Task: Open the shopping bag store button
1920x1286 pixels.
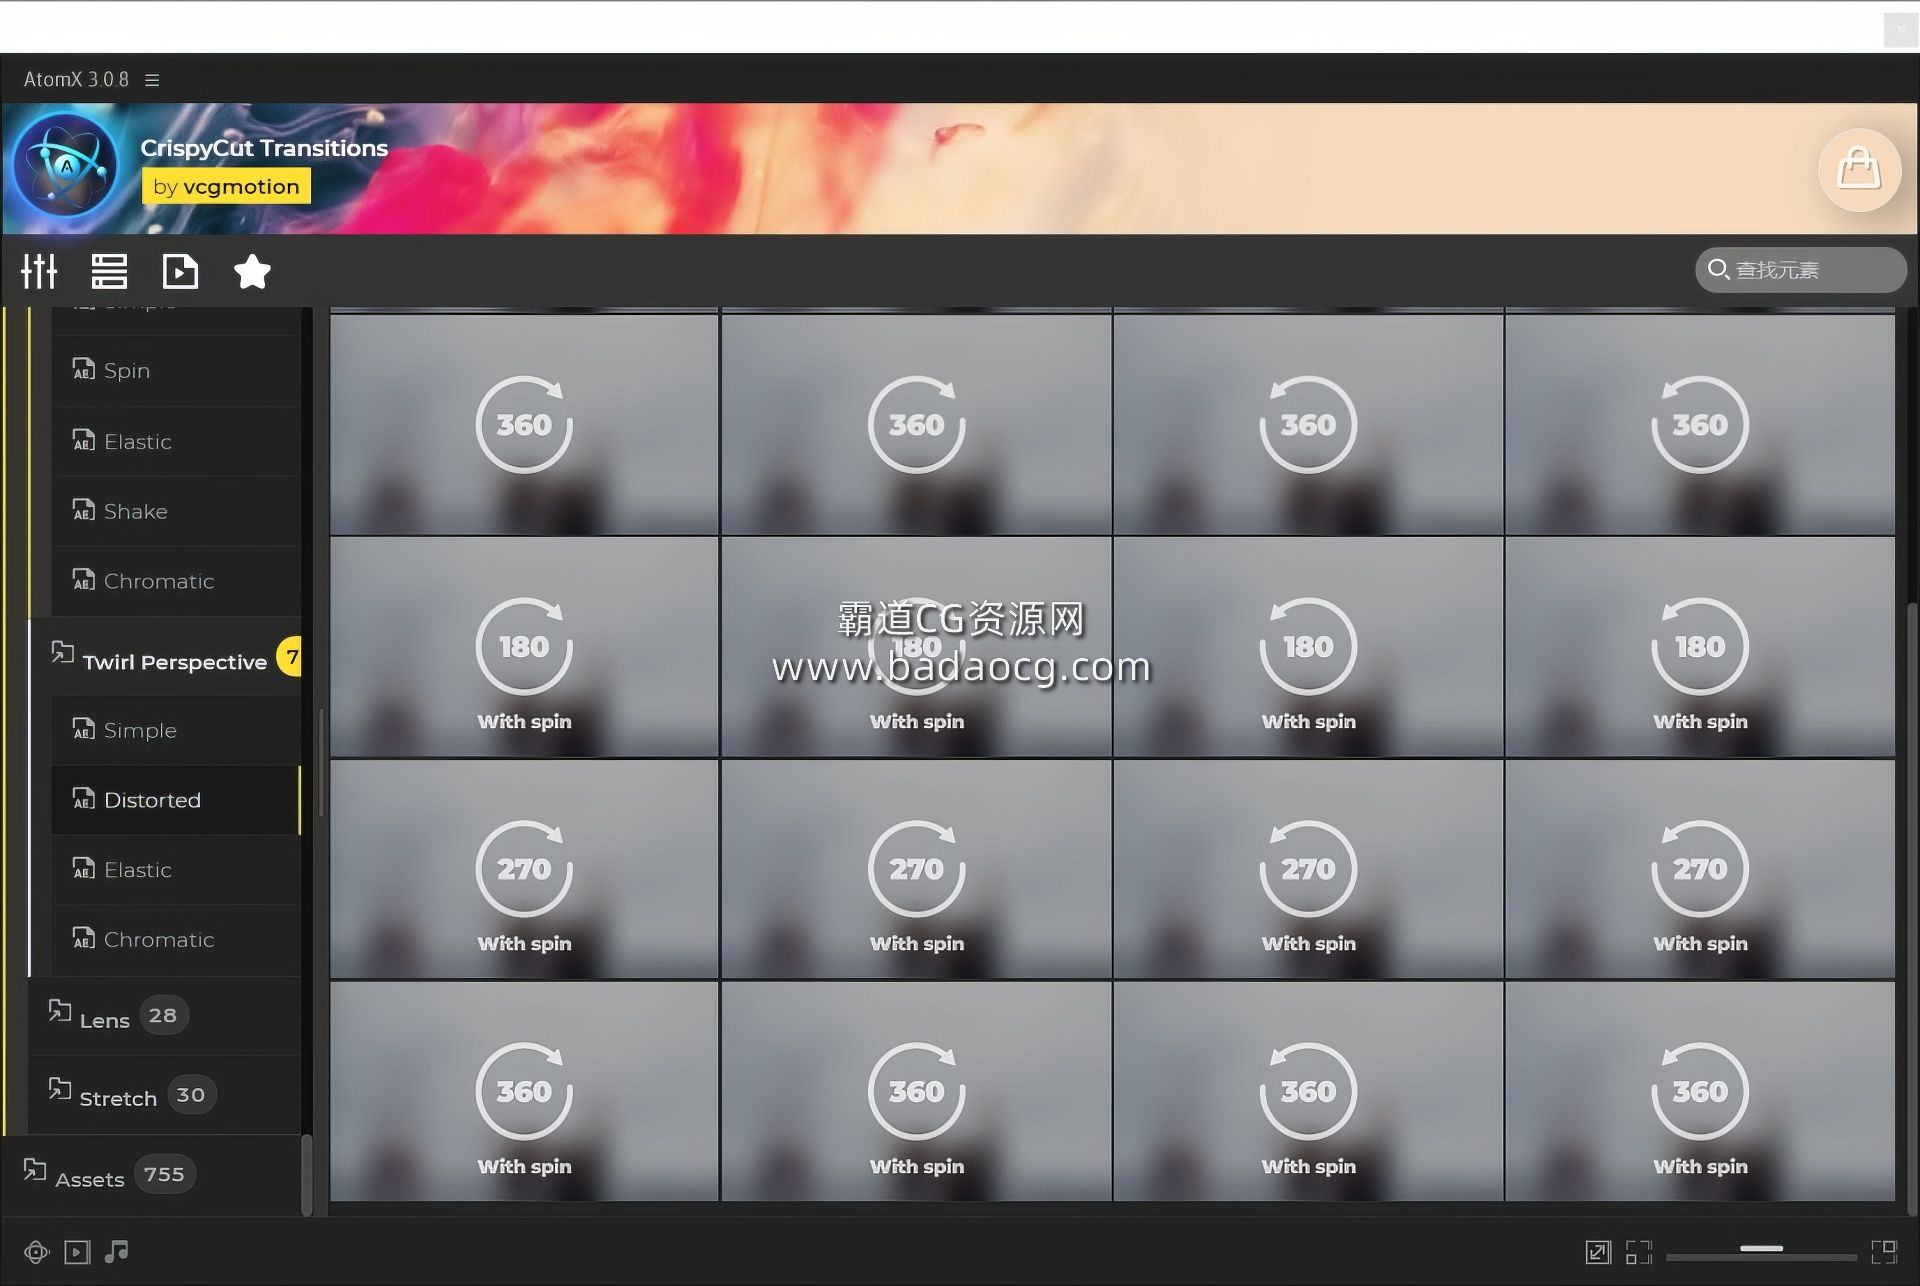Action: tap(1859, 169)
